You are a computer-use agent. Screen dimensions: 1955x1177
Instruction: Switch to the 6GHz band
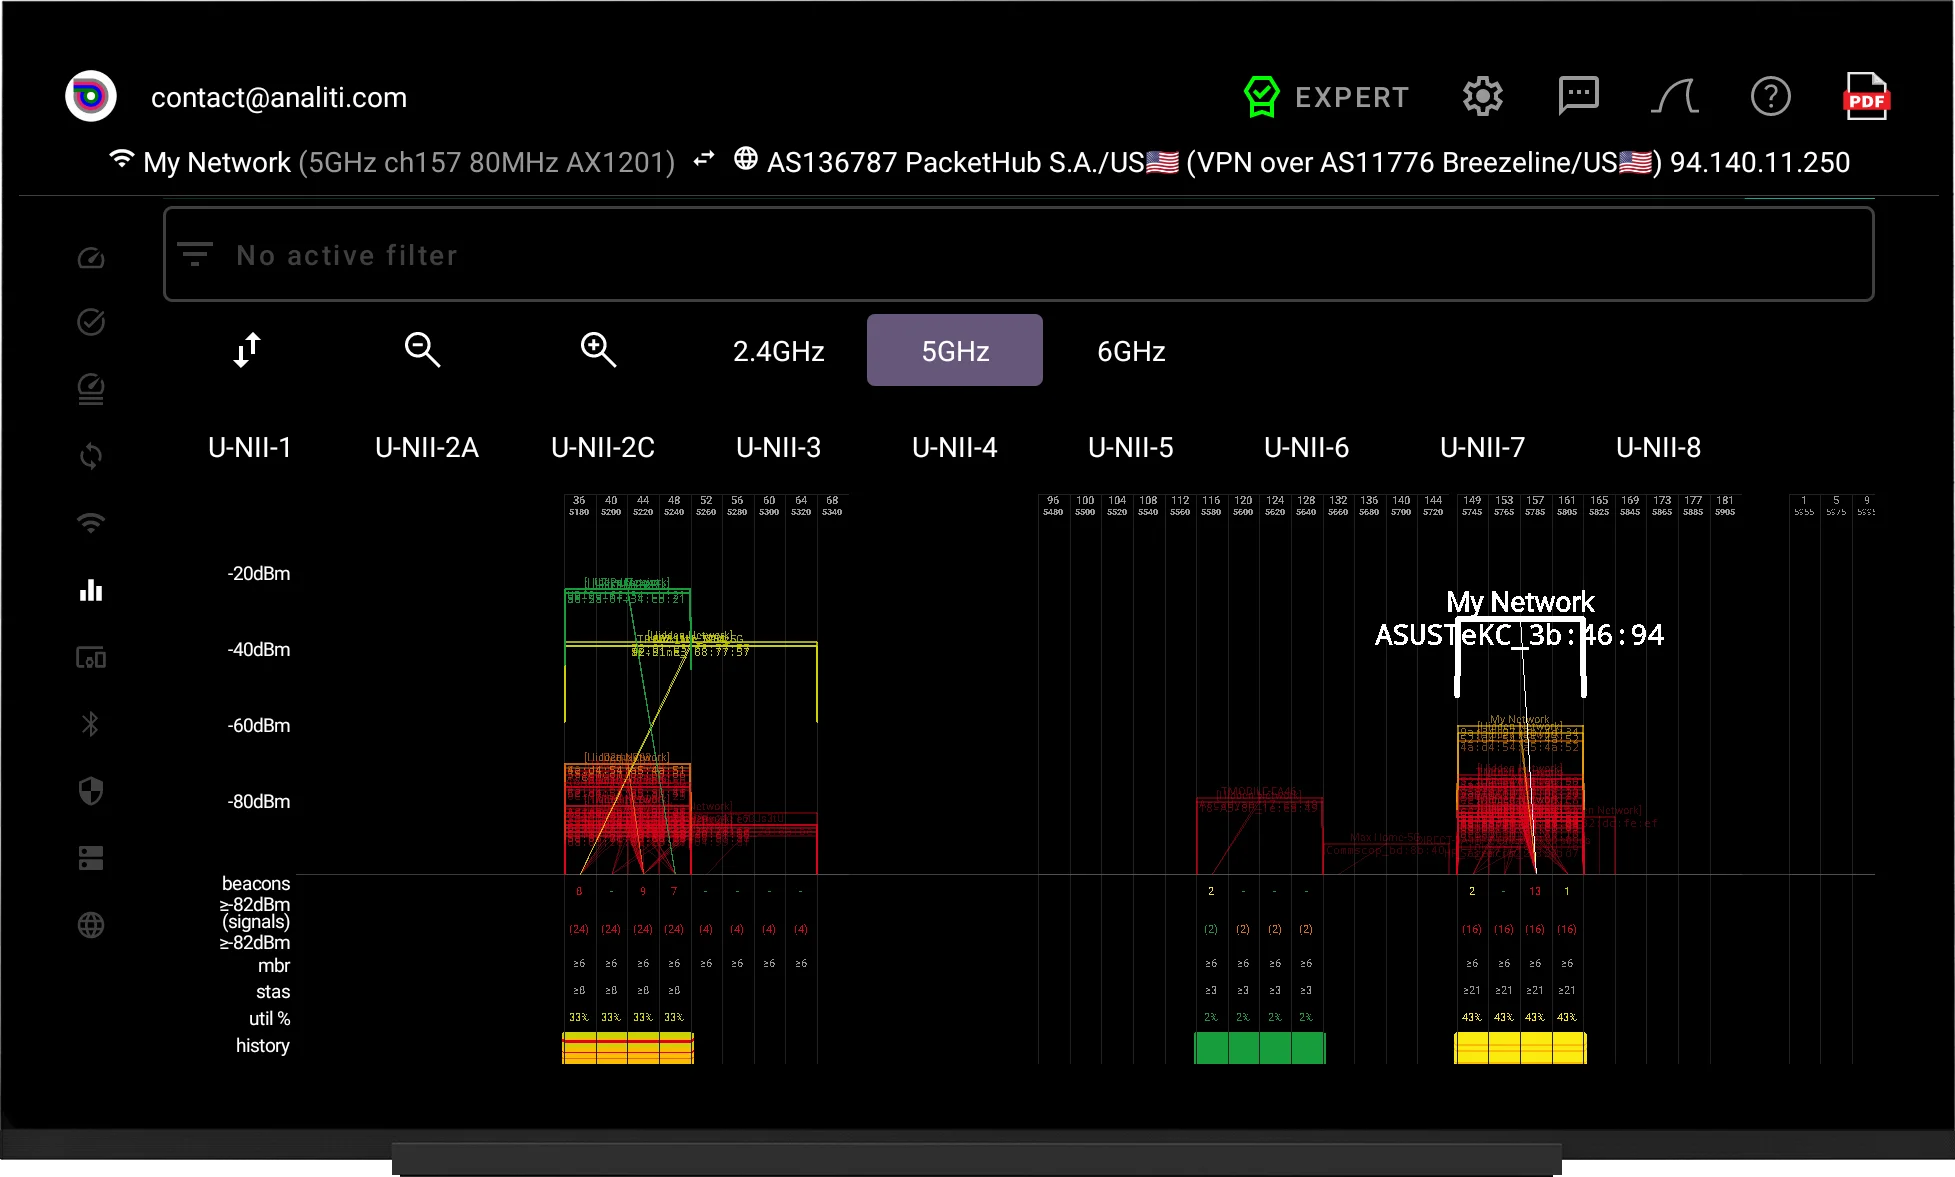(1131, 351)
